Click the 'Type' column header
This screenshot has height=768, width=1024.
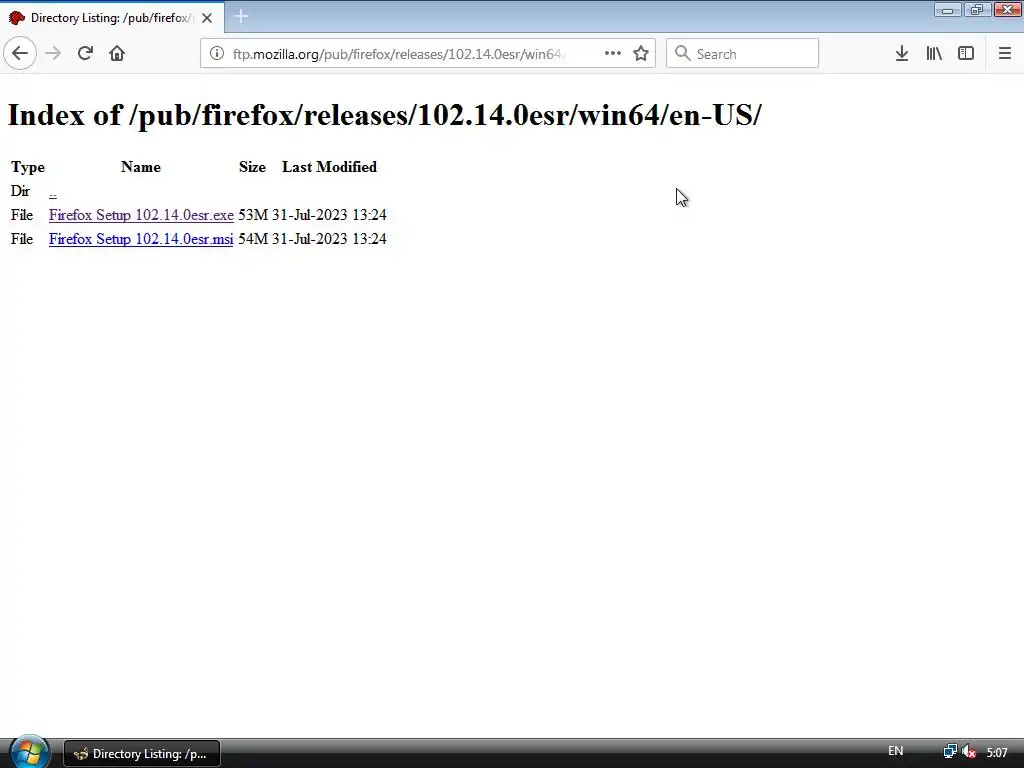(x=27, y=167)
